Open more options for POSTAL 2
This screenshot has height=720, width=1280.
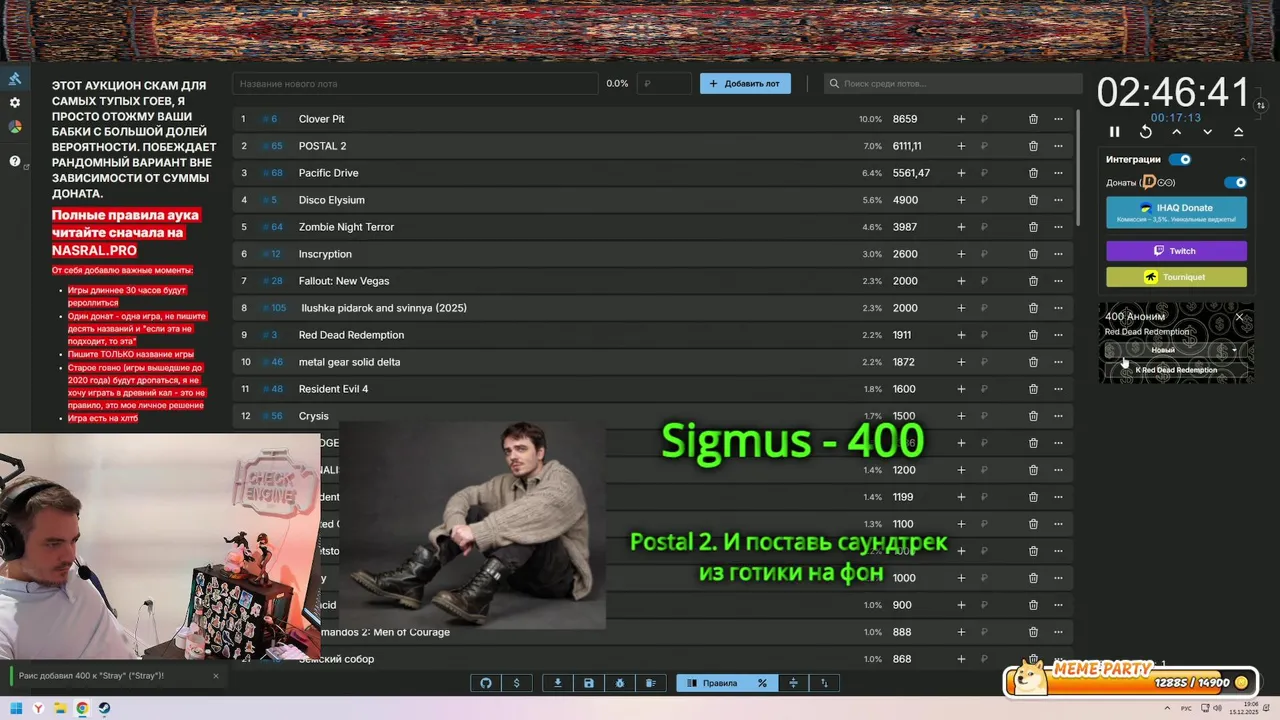pos(1058,146)
